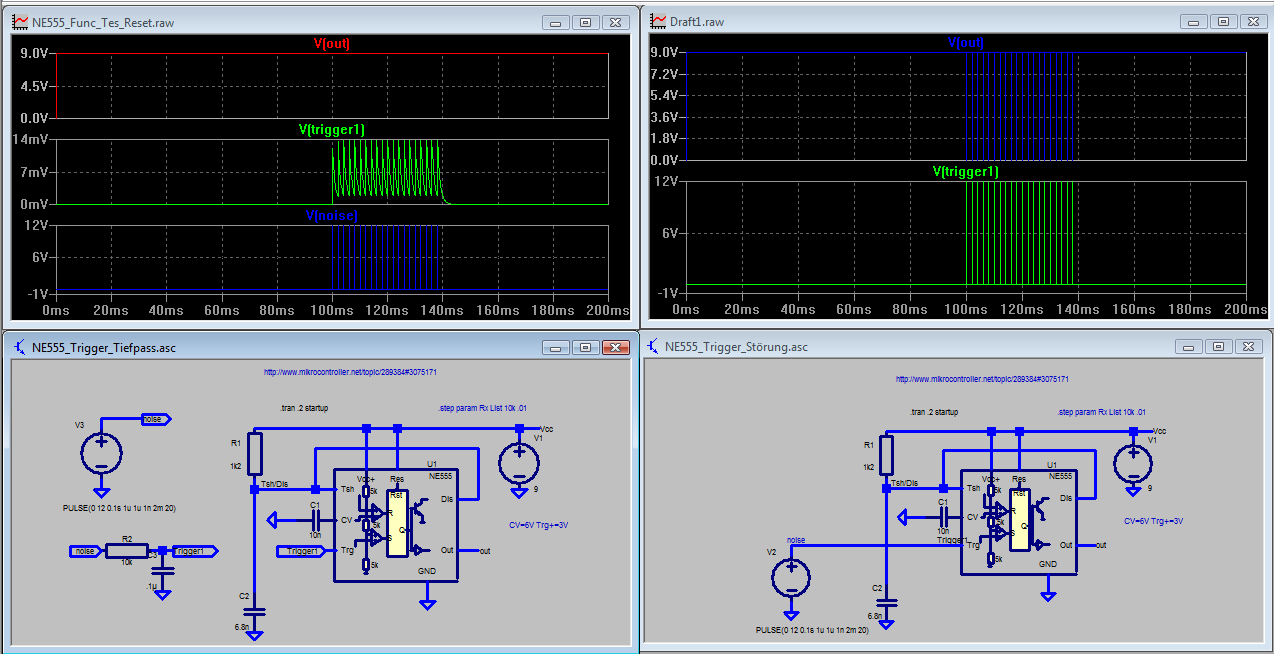
Task: Click the 200ms time axis label in Draft1.raw
Action: [1246, 310]
